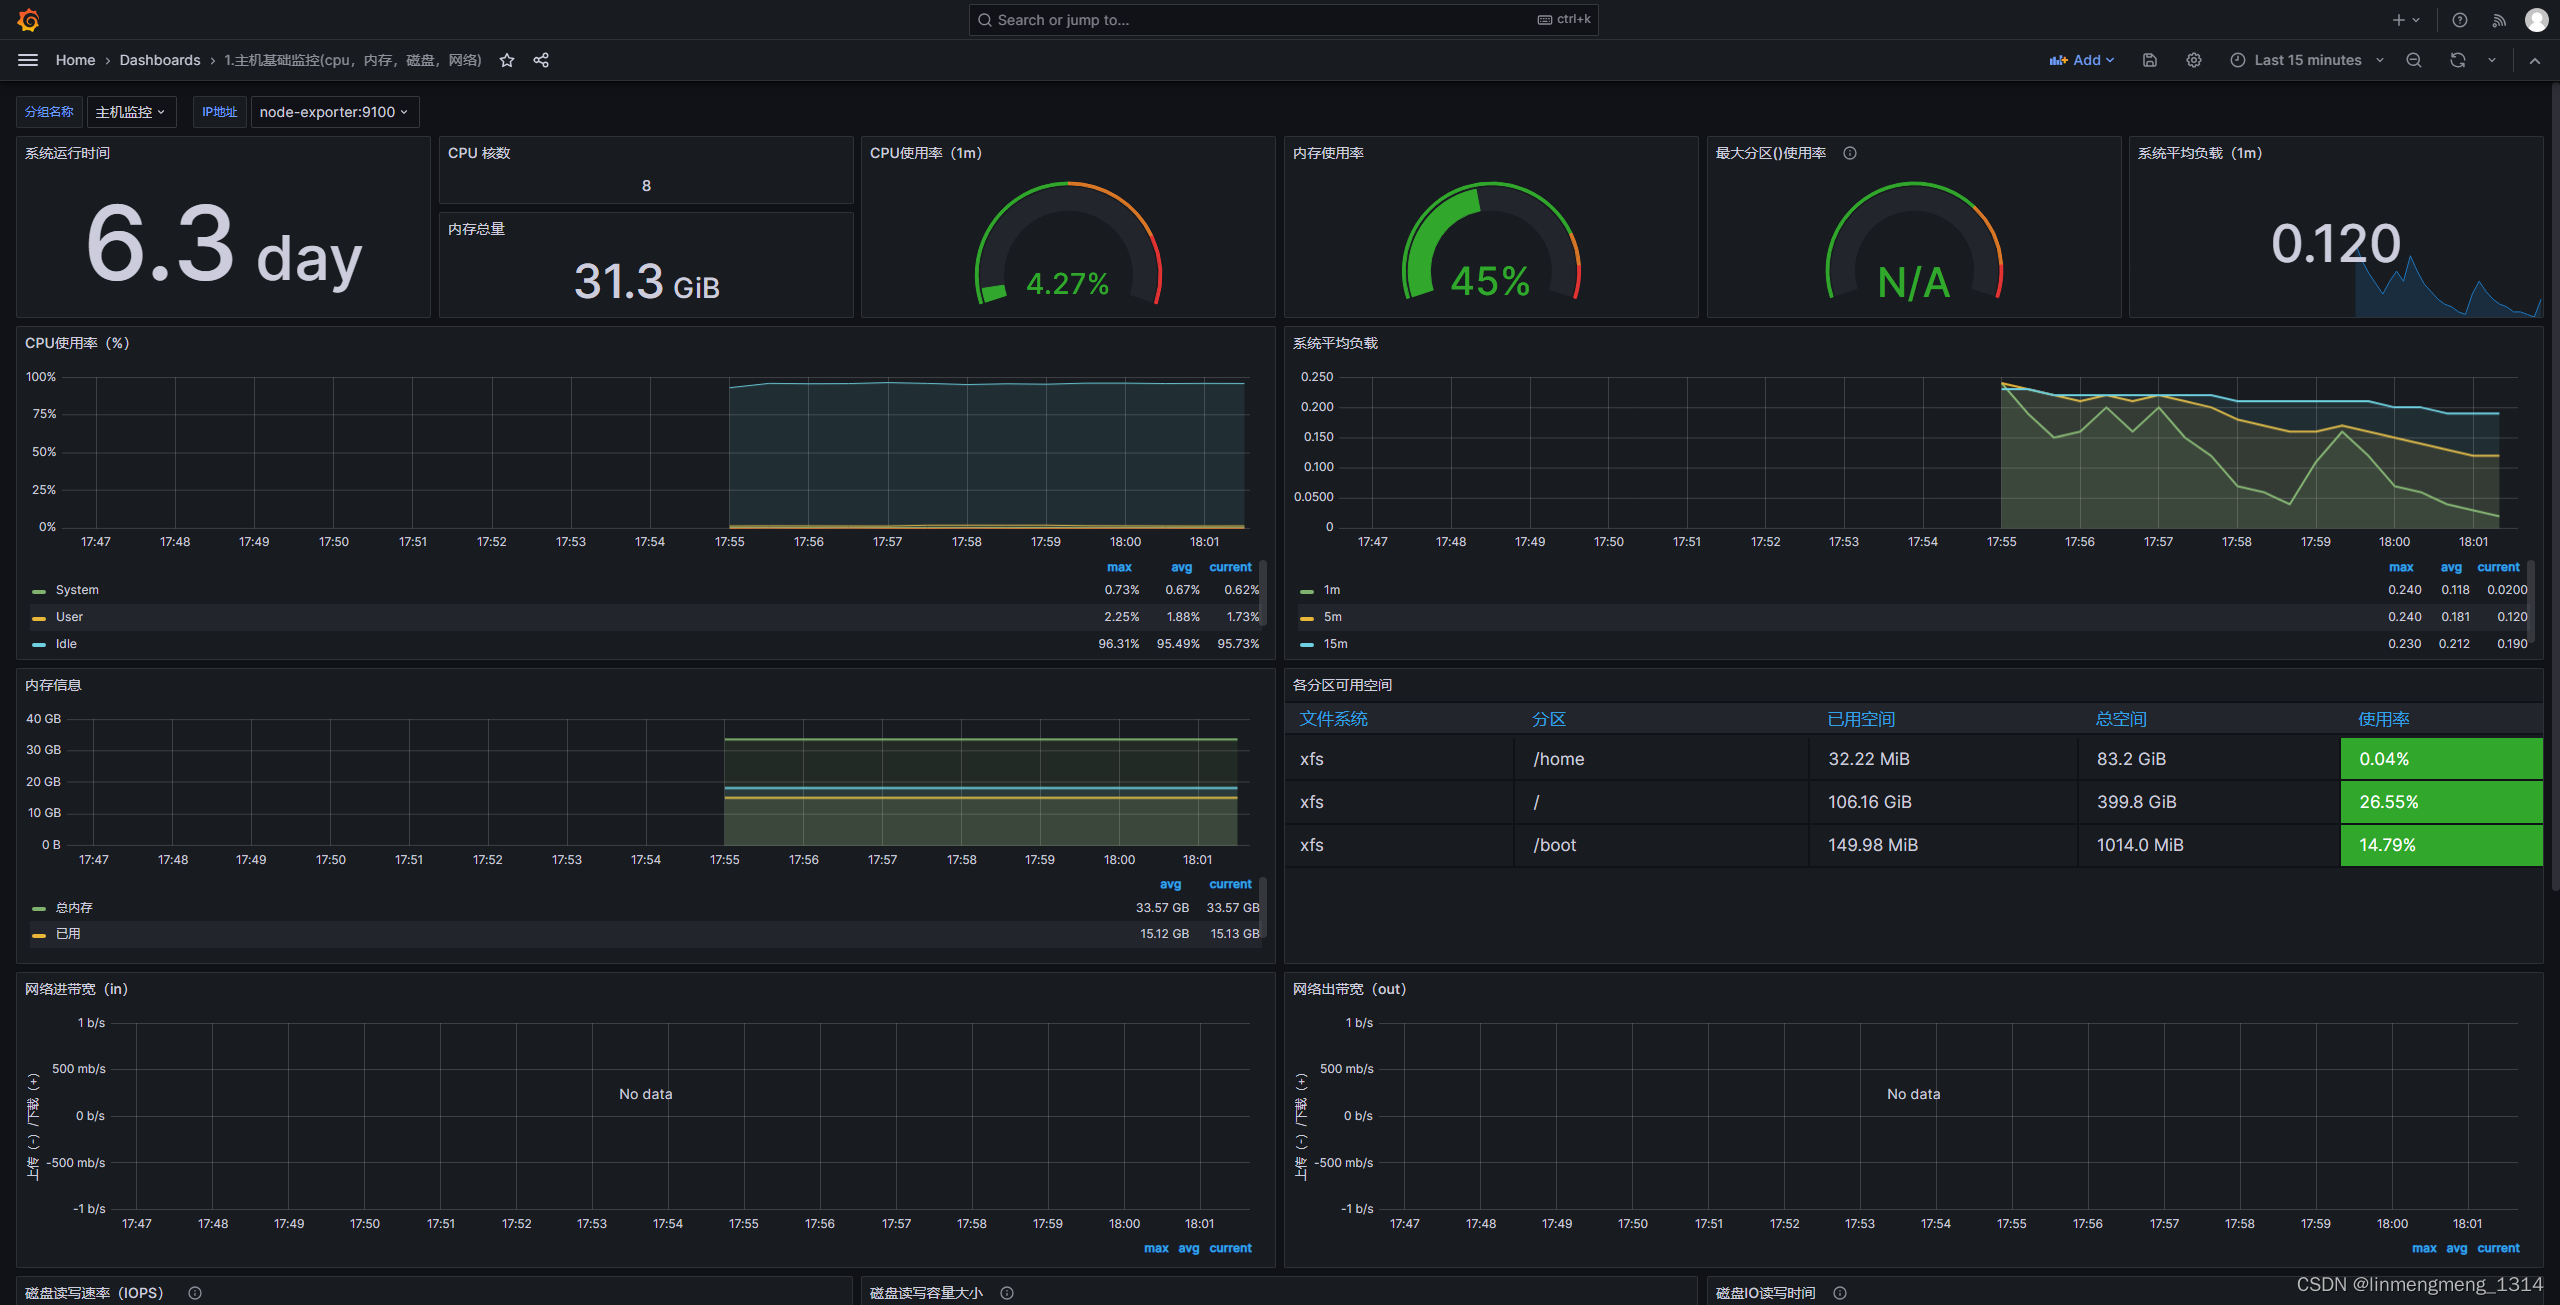The height and width of the screenshot is (1305, 2560).
Task: Open the 主机监控 group dropdown
Action: (x=131, y=112)
